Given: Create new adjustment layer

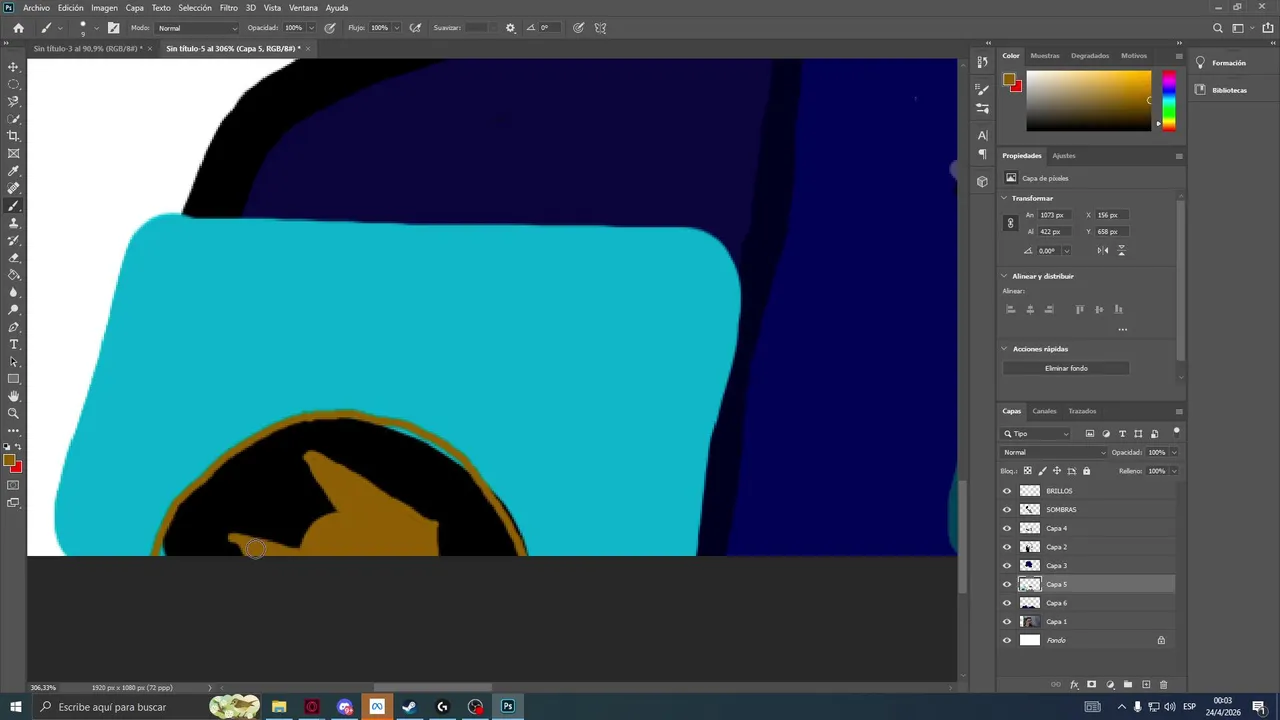Looking at the screenshot, I should click(1110, 685).
